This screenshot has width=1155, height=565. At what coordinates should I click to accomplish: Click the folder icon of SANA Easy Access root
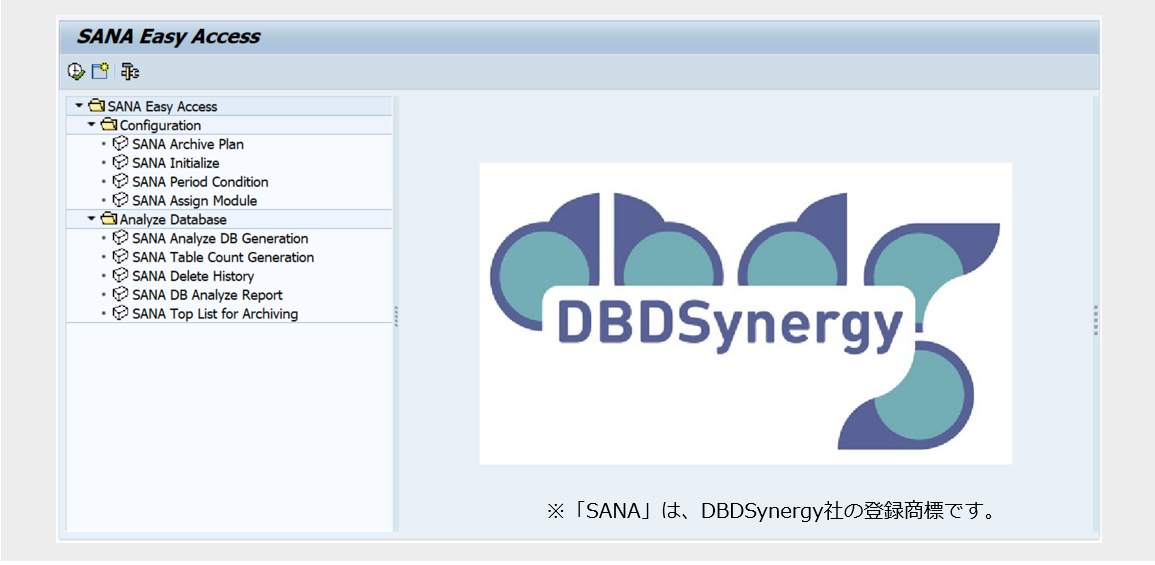point(96,106)
